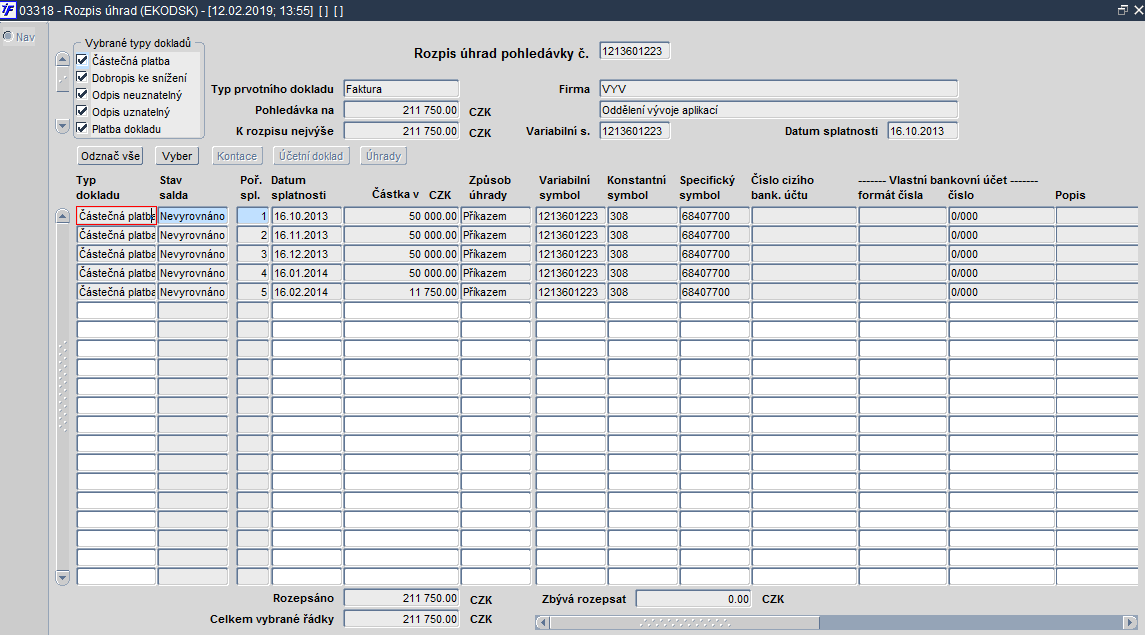Disable the Odpis neuznatelný checkbox
1145x635 pixels.
coord(83,94)
